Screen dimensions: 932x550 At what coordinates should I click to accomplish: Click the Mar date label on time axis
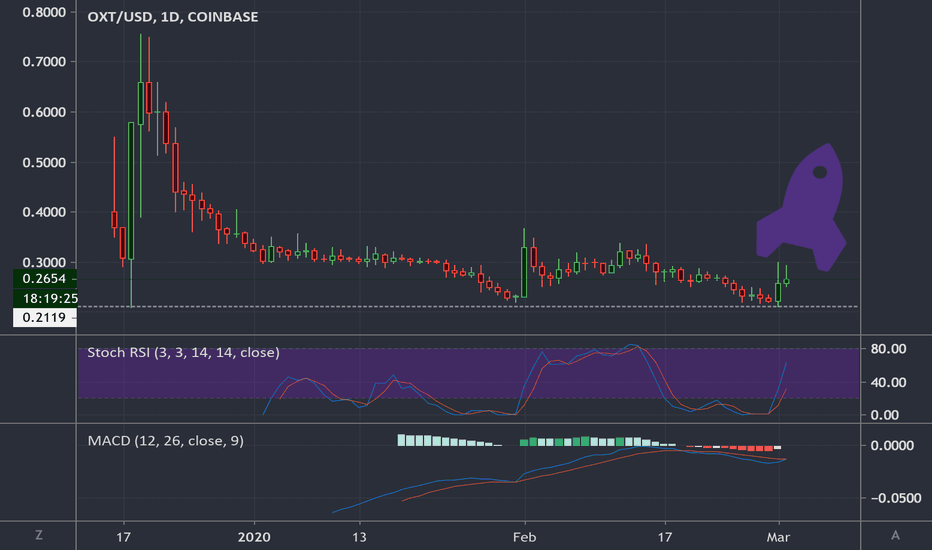click(x=778, y=537)
